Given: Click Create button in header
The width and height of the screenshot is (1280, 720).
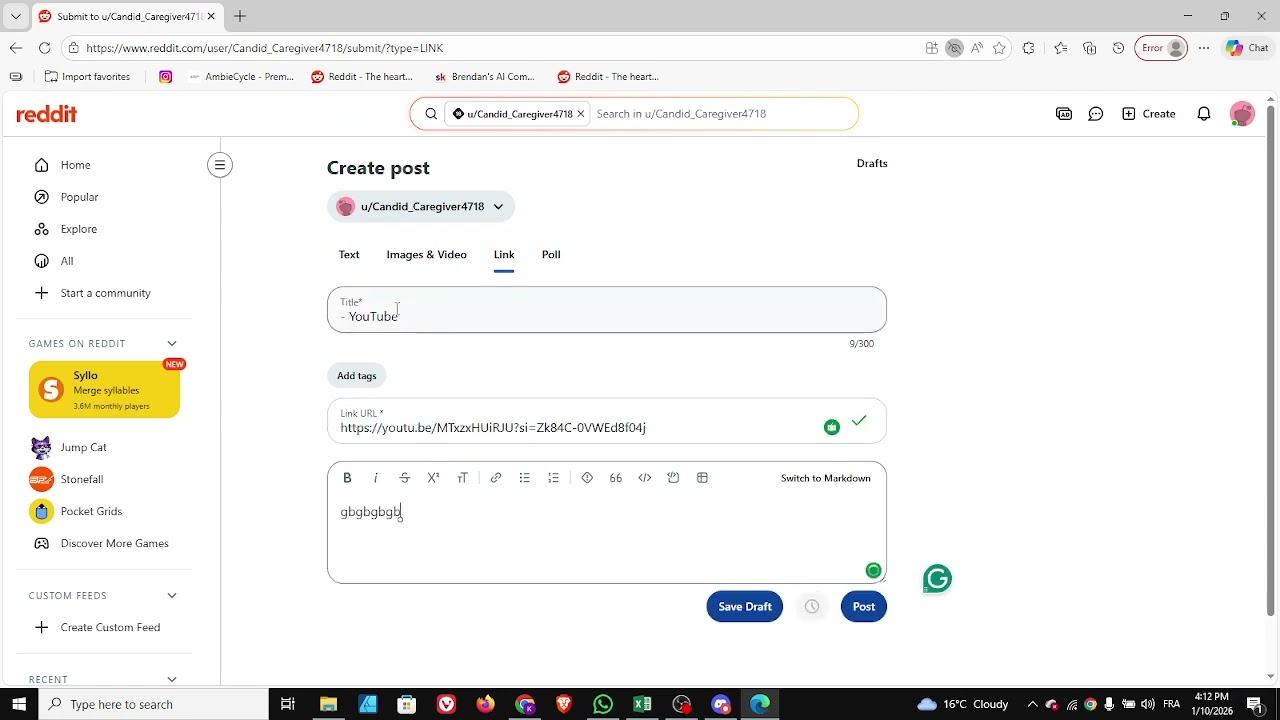Looking at the screenshot, I should coord(1148,114).
